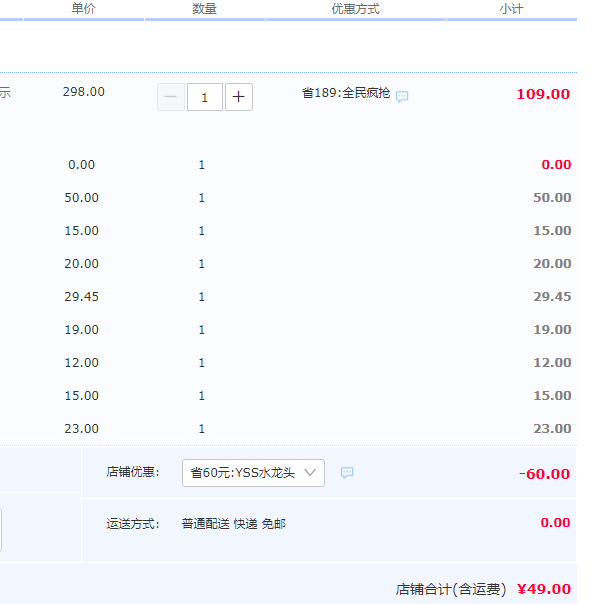
Task: Increase item quantity with the plus button
Action: point(239,97)
